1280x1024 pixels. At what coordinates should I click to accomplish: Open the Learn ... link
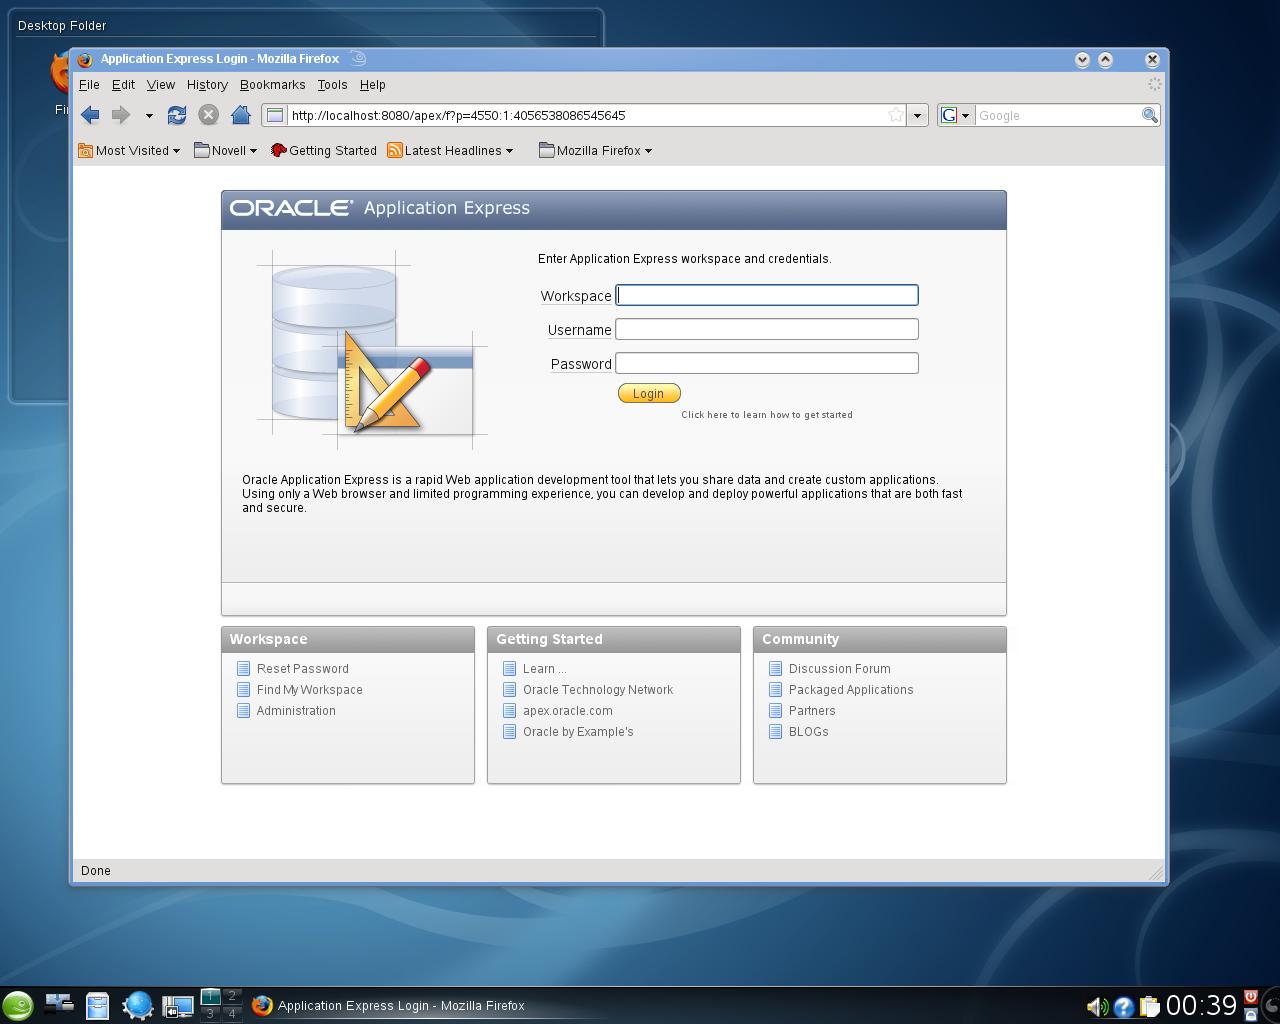click(544, 669)
